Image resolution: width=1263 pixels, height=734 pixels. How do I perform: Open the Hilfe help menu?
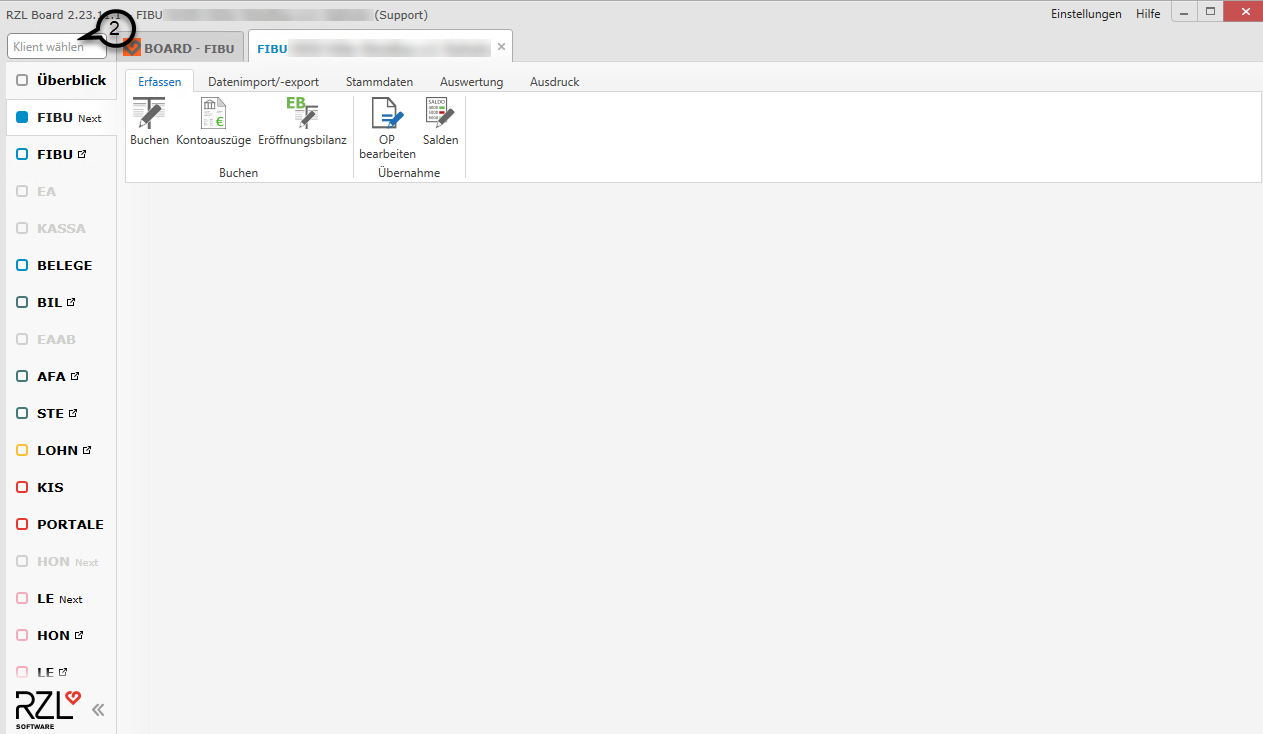tap(1148, 14)
